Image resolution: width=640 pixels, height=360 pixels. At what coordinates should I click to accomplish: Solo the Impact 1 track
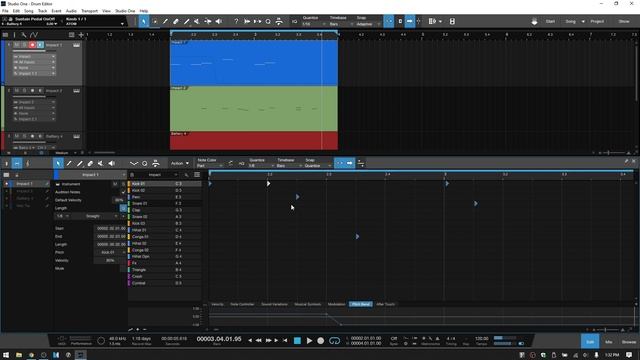pyautogui.click(x=24, y=45)
